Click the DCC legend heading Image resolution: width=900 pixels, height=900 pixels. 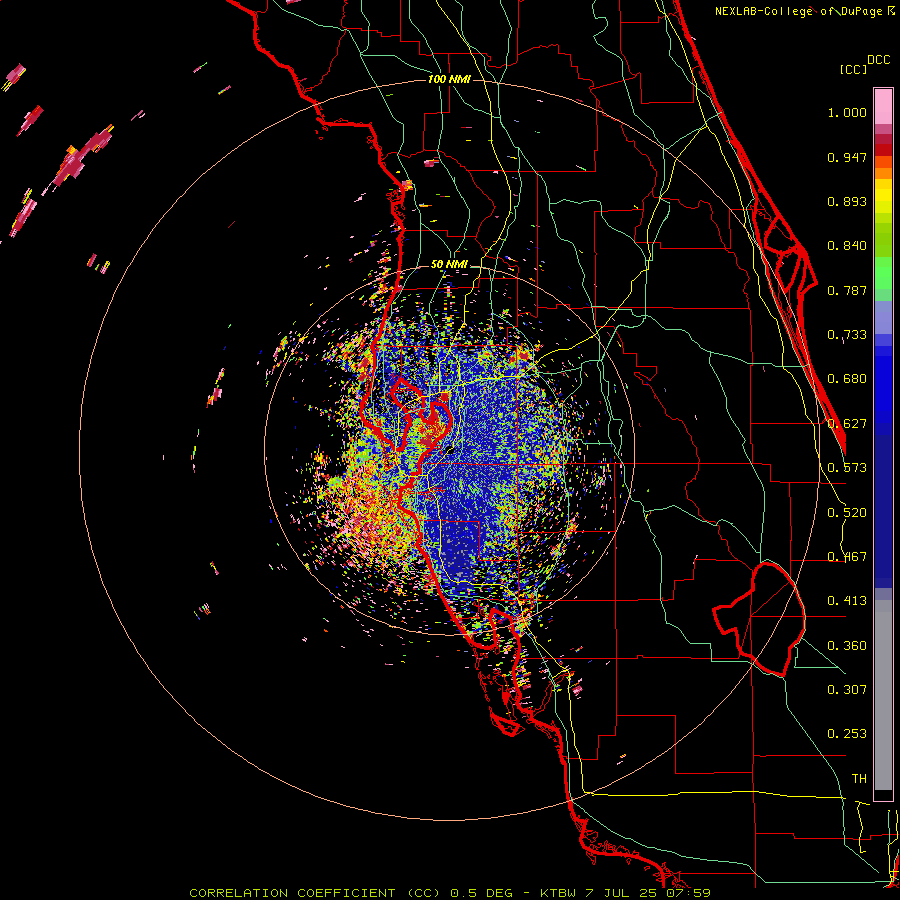click(x=878, y=60)
